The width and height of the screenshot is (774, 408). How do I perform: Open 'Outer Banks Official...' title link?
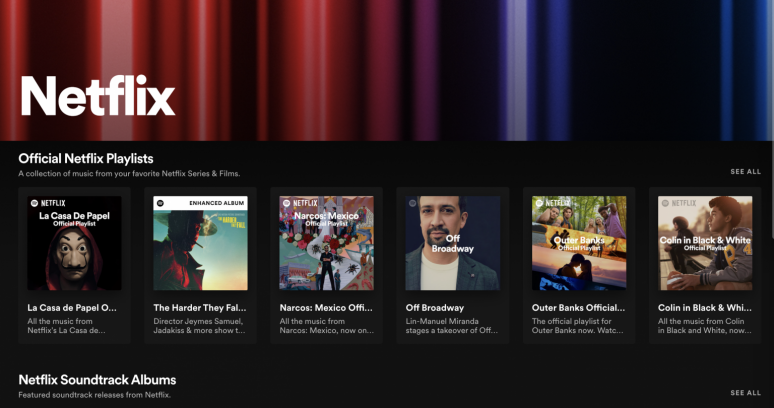coord(577,308)
